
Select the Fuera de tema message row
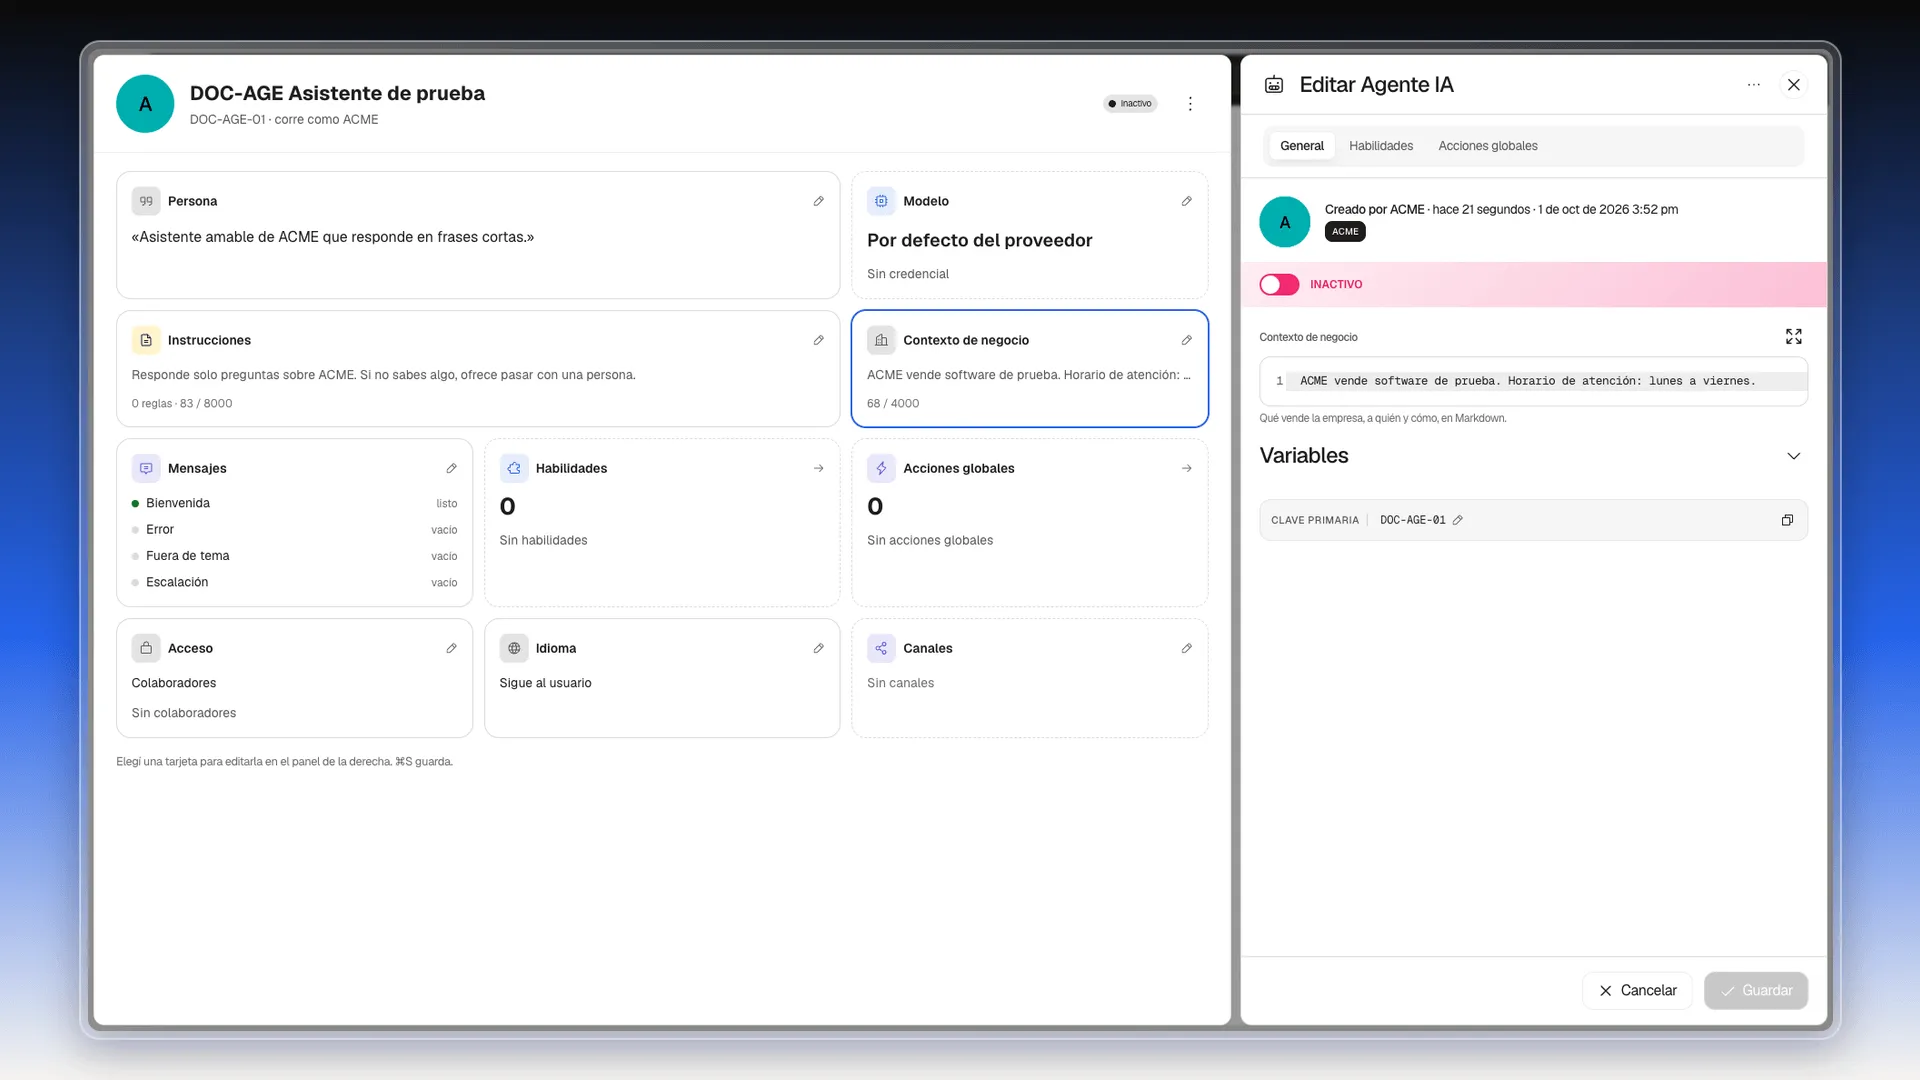tap(294, 556)
